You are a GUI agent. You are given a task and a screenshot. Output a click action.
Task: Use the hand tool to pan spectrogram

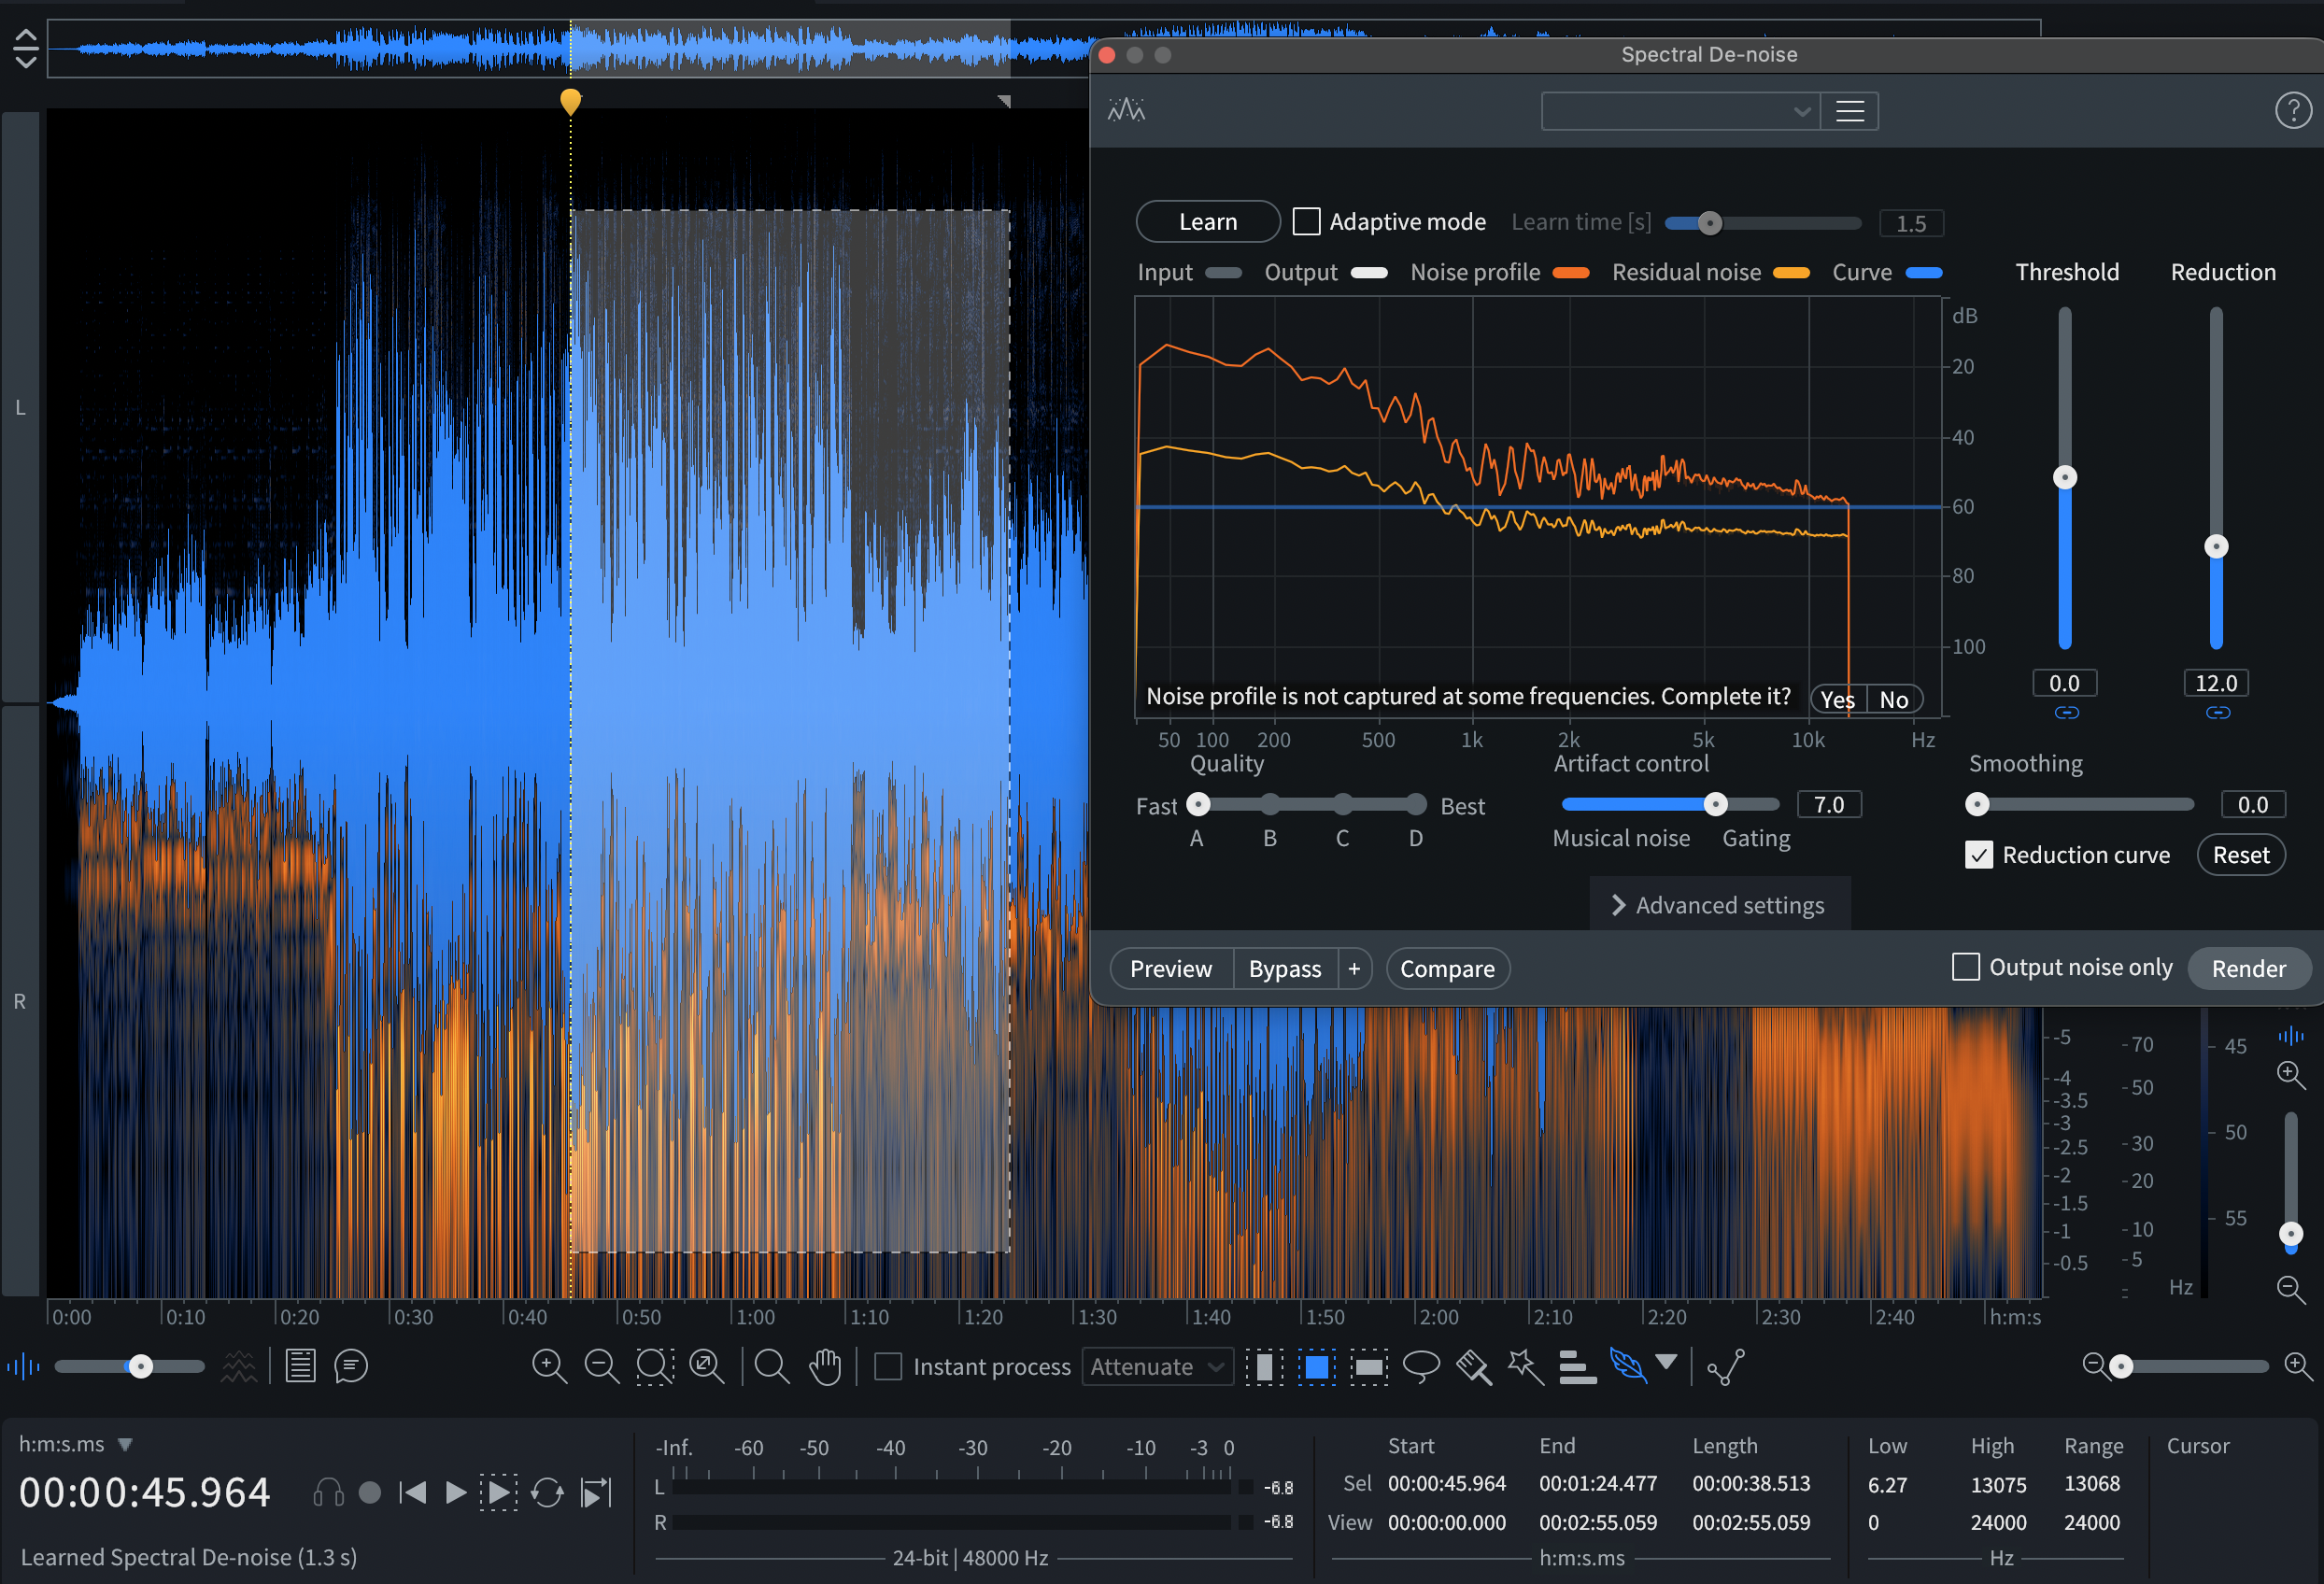tap(825, 1366)
